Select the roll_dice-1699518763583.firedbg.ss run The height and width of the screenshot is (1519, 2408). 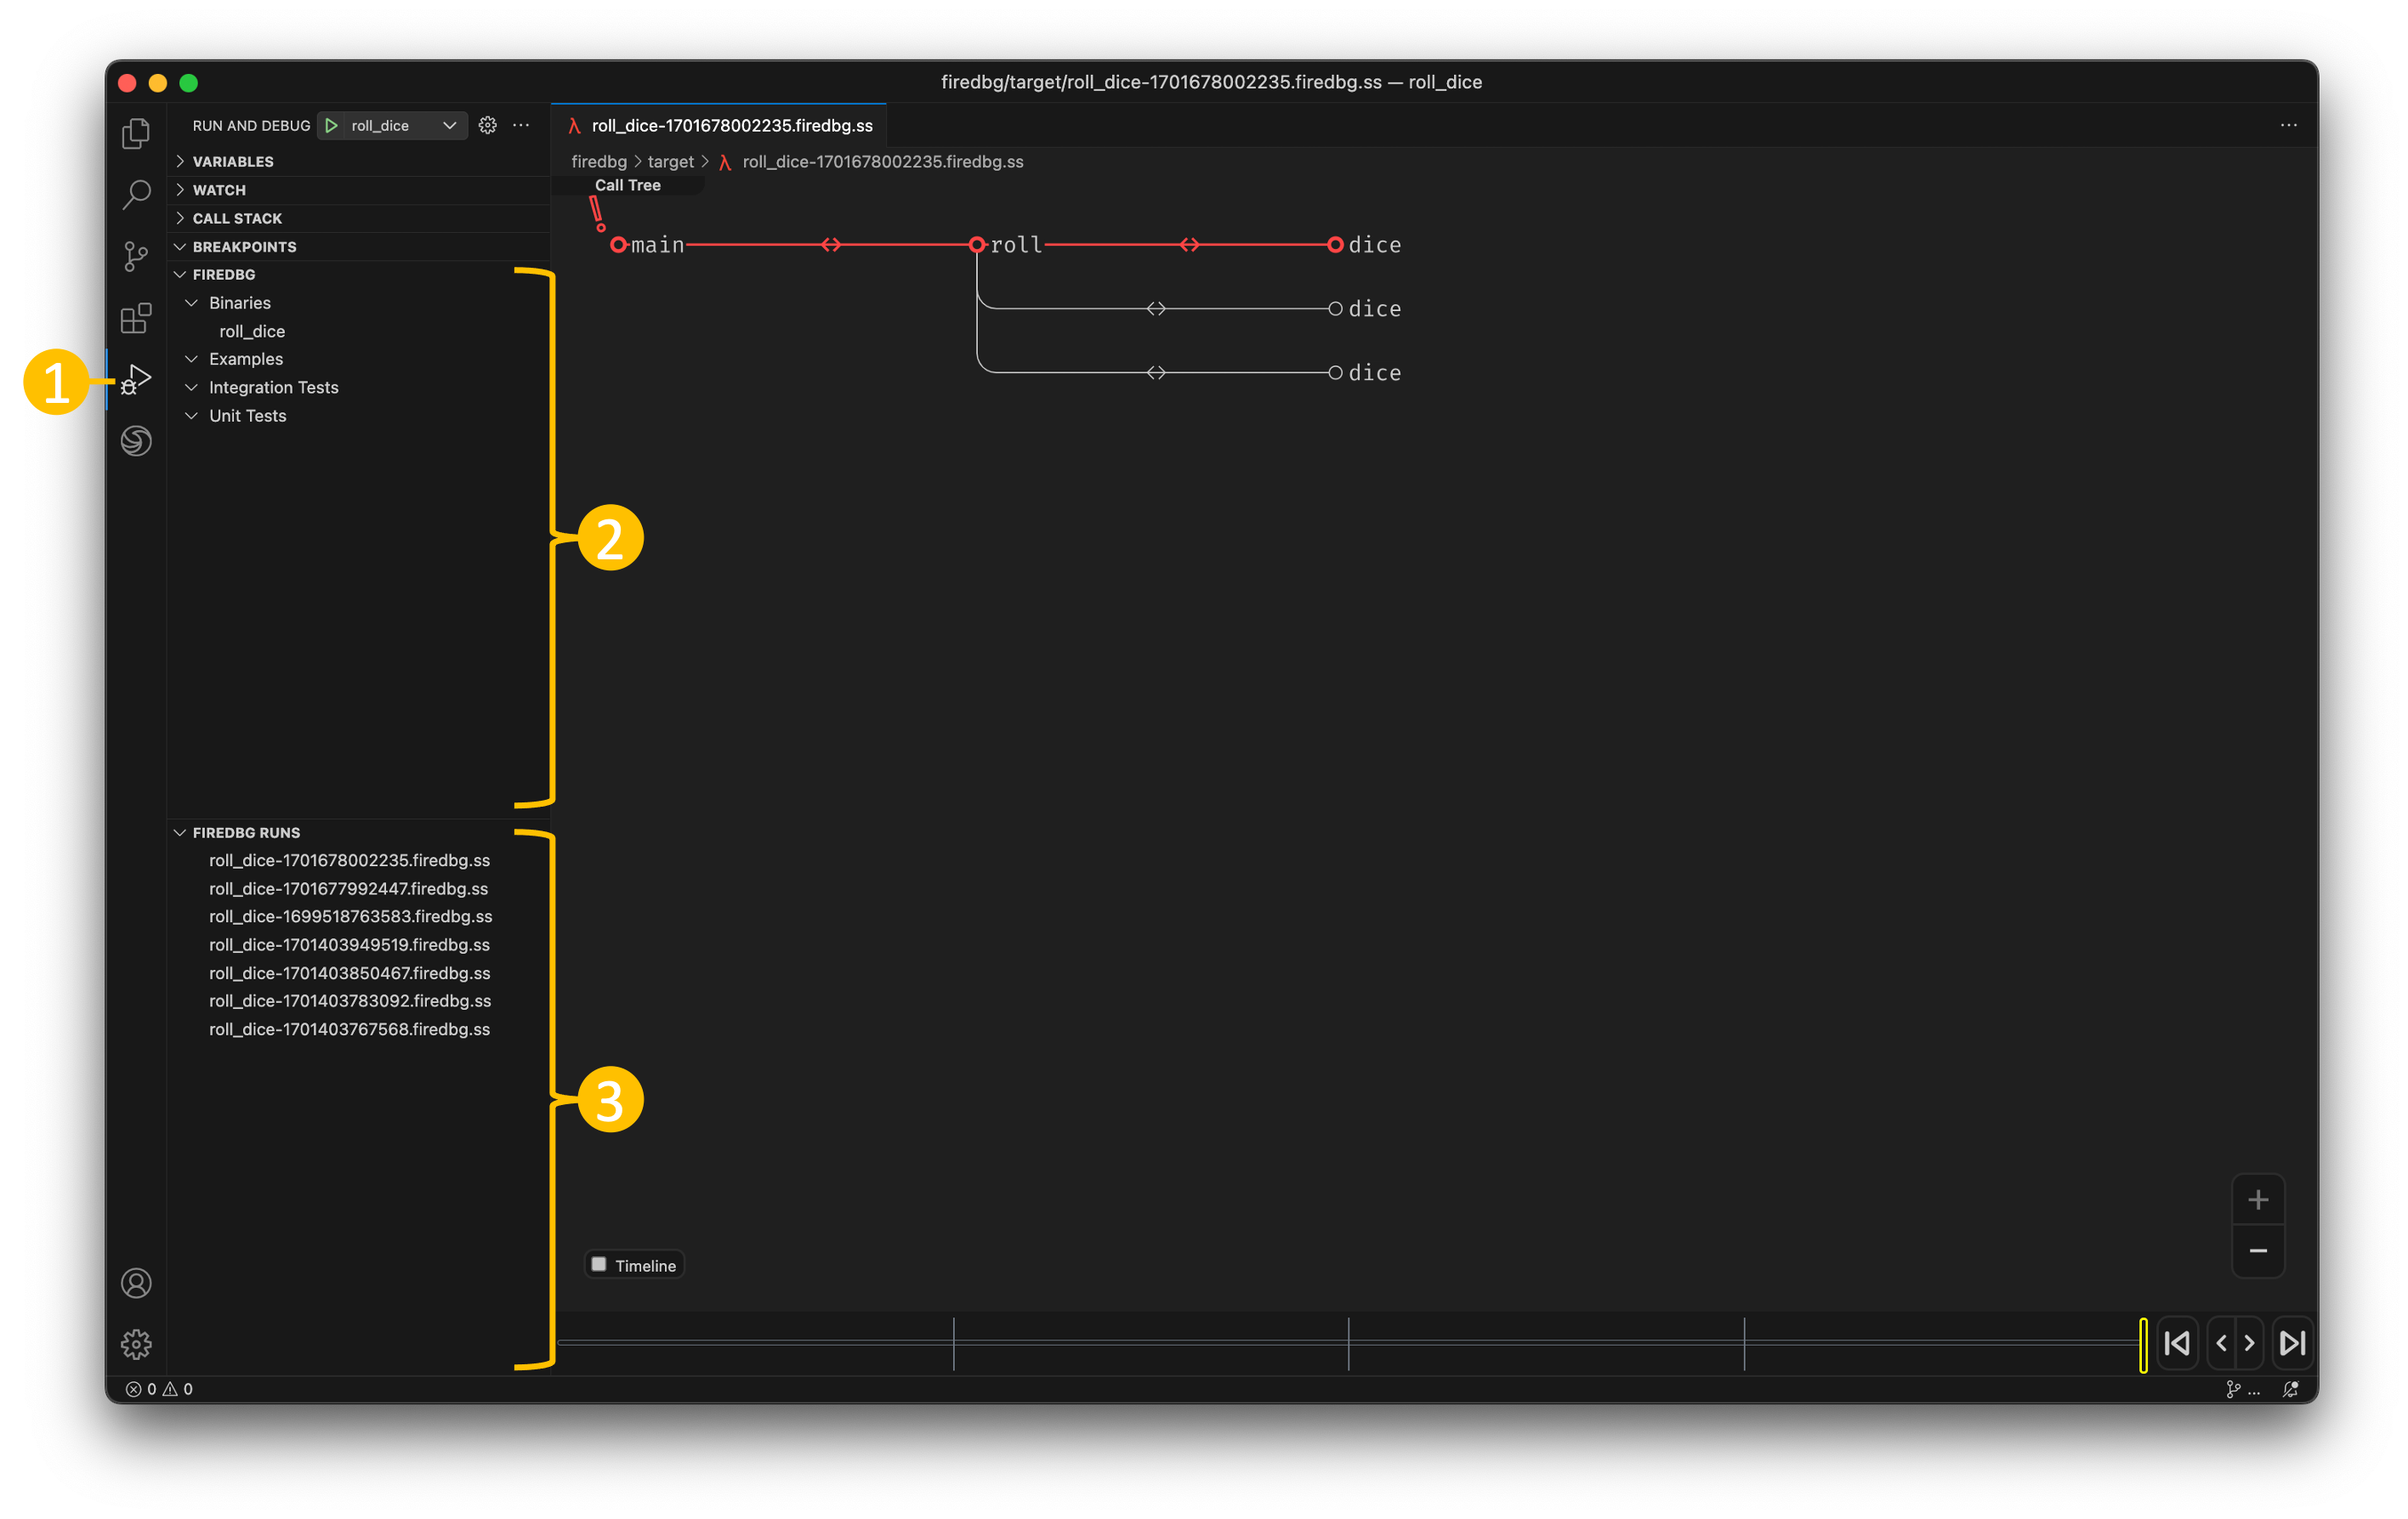point(350,916)
